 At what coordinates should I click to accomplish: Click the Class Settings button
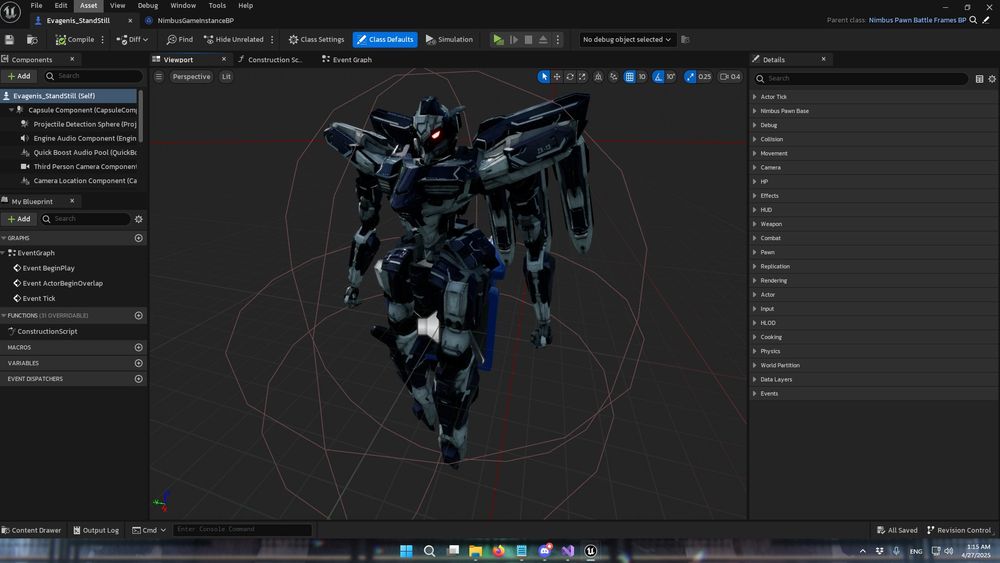pos(316,40)
